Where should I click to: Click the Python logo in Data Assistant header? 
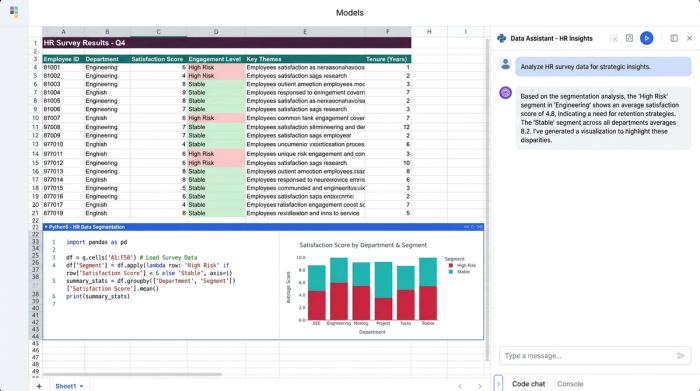click(501, 38)
